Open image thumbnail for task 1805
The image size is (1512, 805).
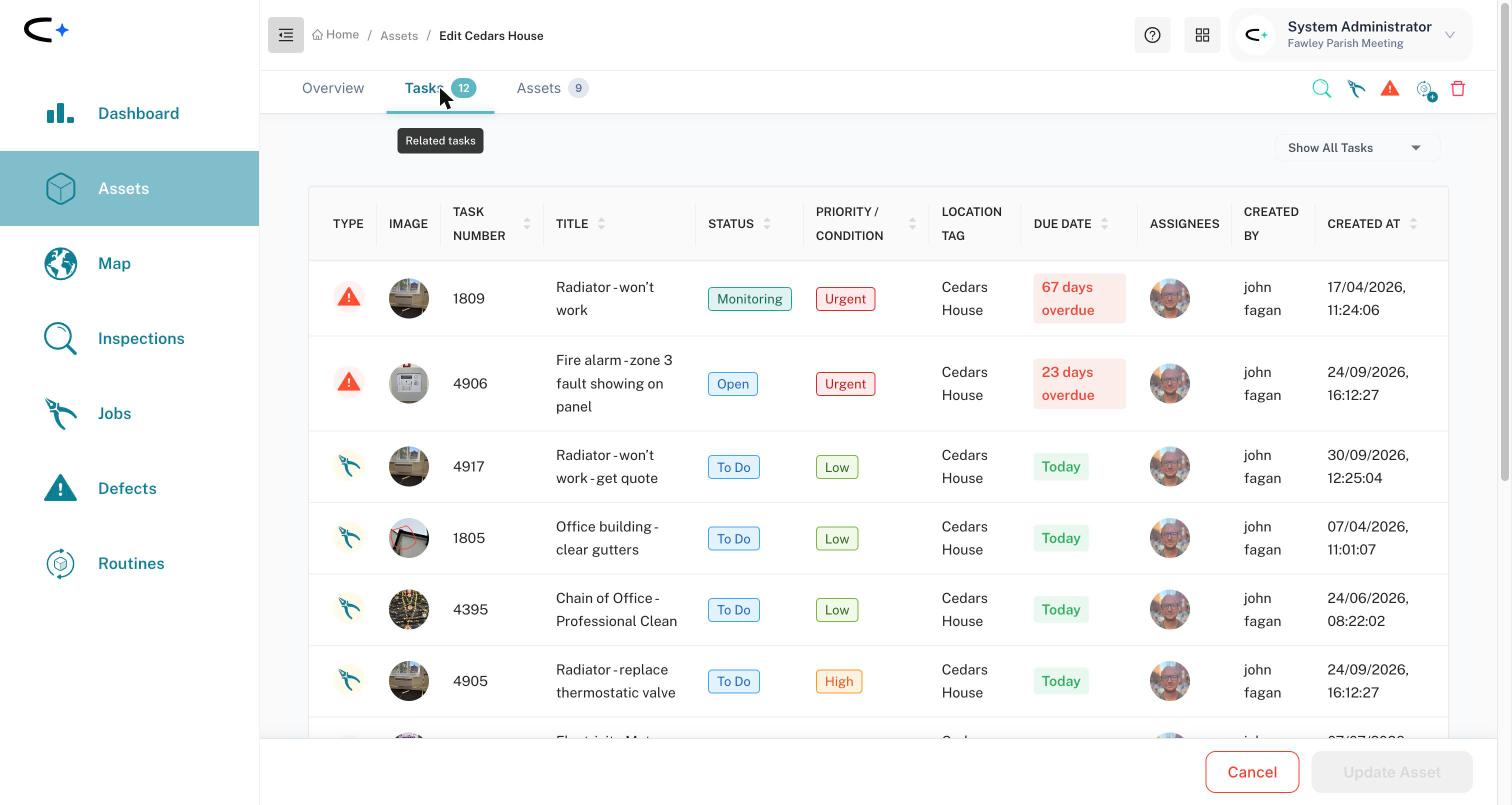click(409, 538)
